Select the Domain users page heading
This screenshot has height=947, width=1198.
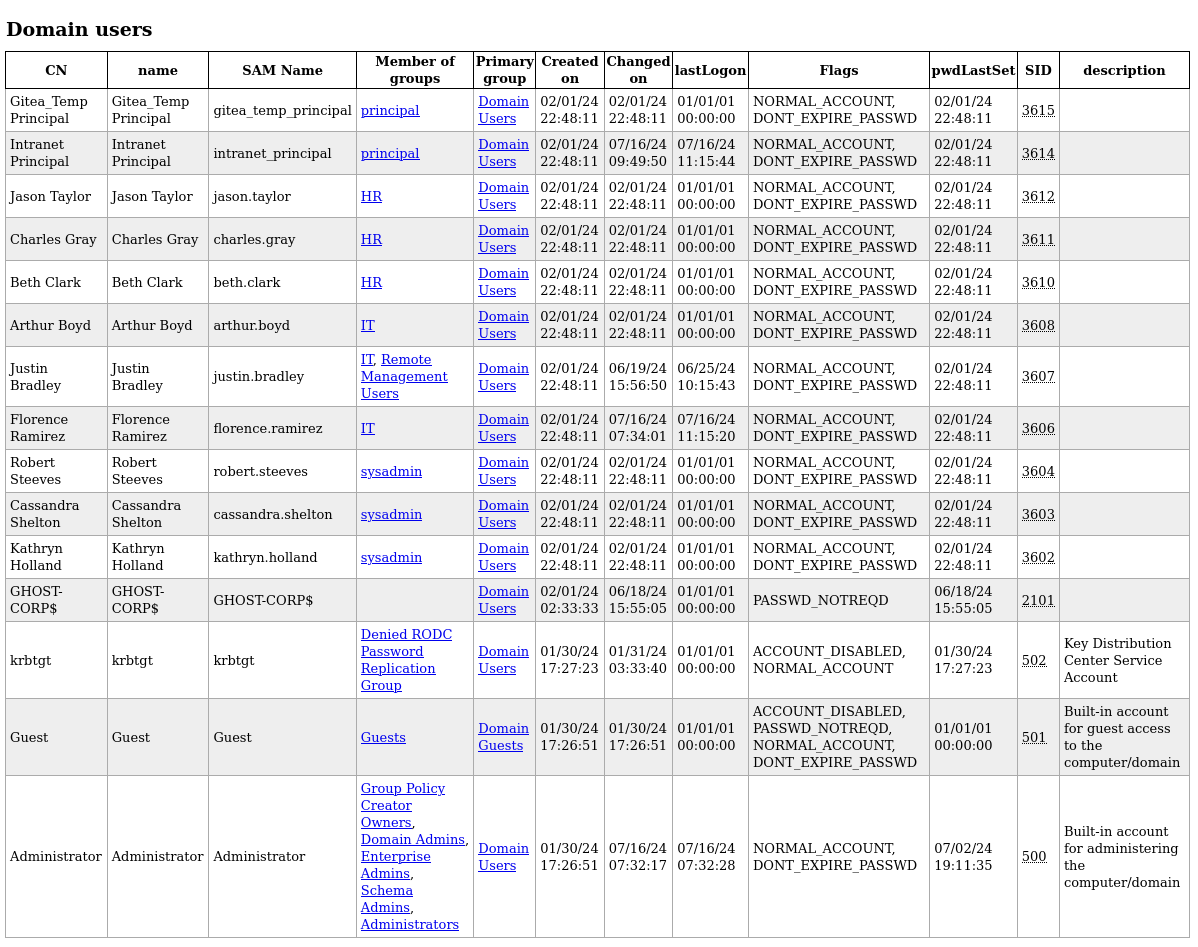[x=79, y=29]
